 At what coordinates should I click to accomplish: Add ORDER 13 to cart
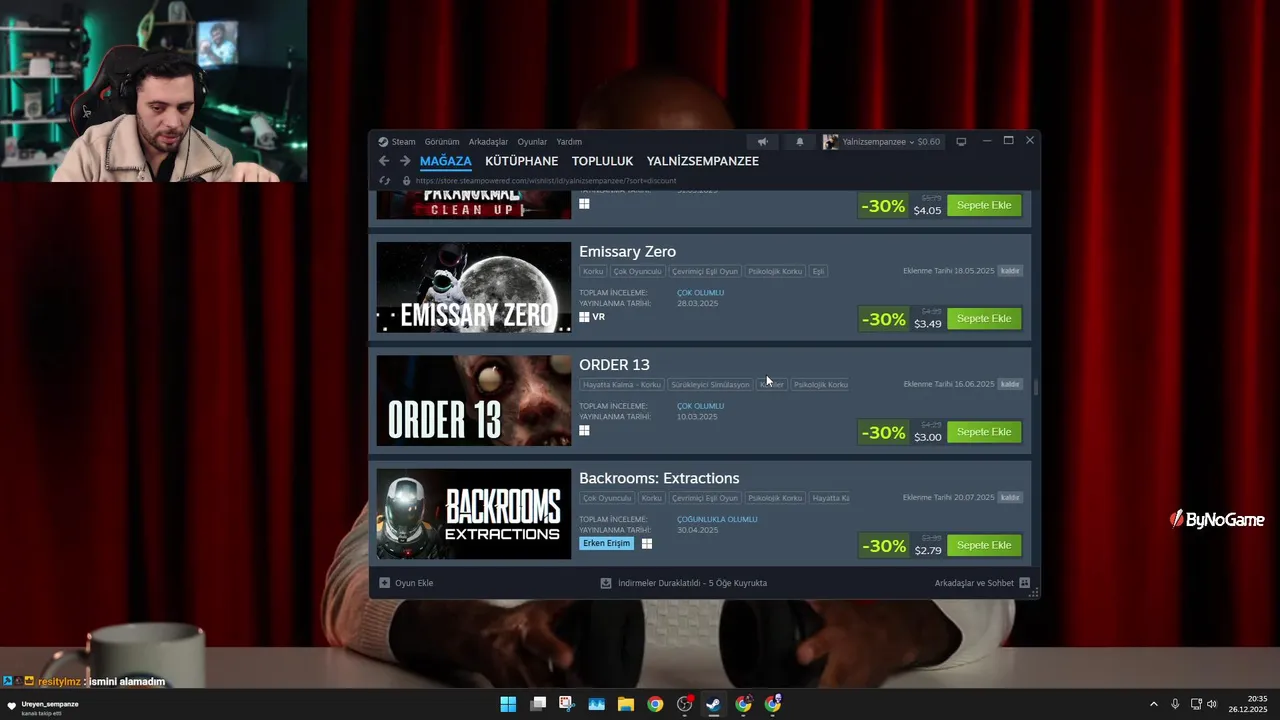pos(984,432)
